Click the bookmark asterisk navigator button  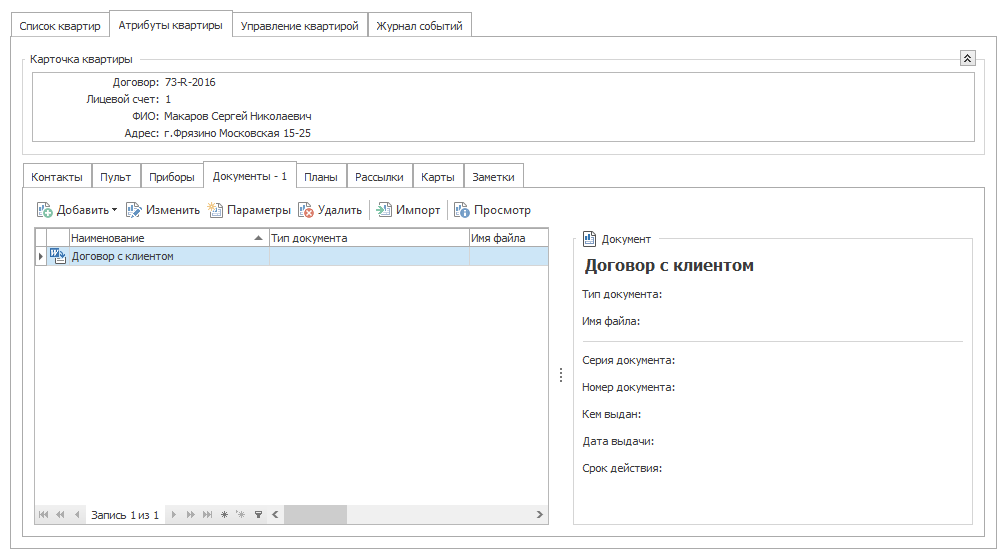[x=224, y=515]
